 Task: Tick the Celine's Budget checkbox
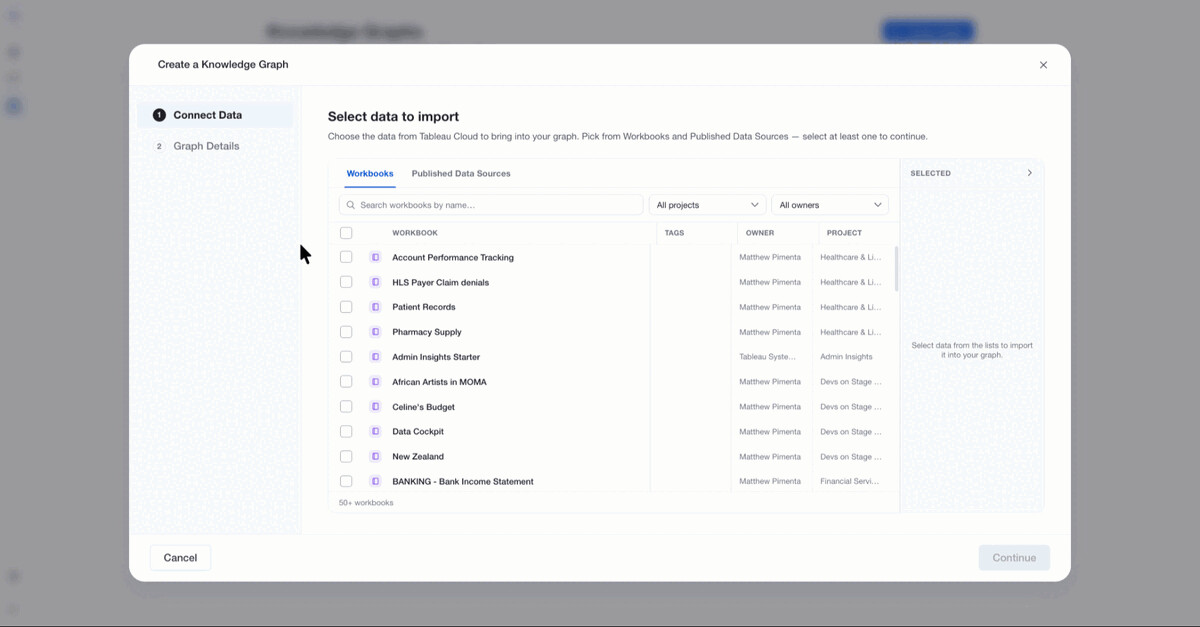click(346, 407)
